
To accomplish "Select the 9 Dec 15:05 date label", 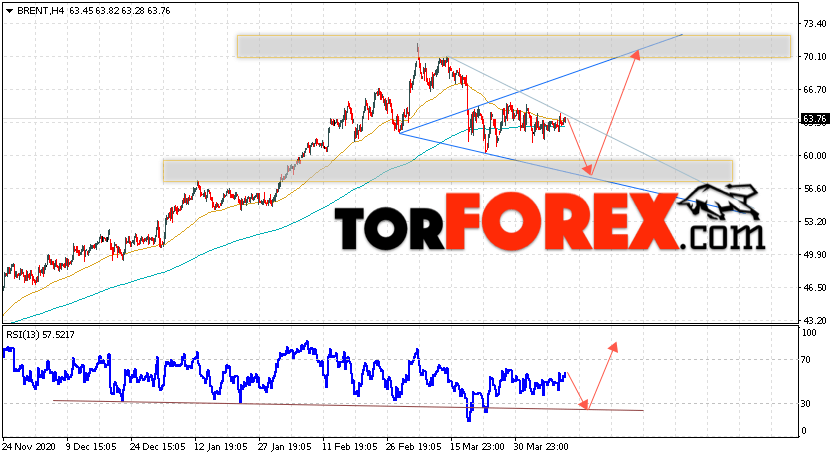I will 91,446.
